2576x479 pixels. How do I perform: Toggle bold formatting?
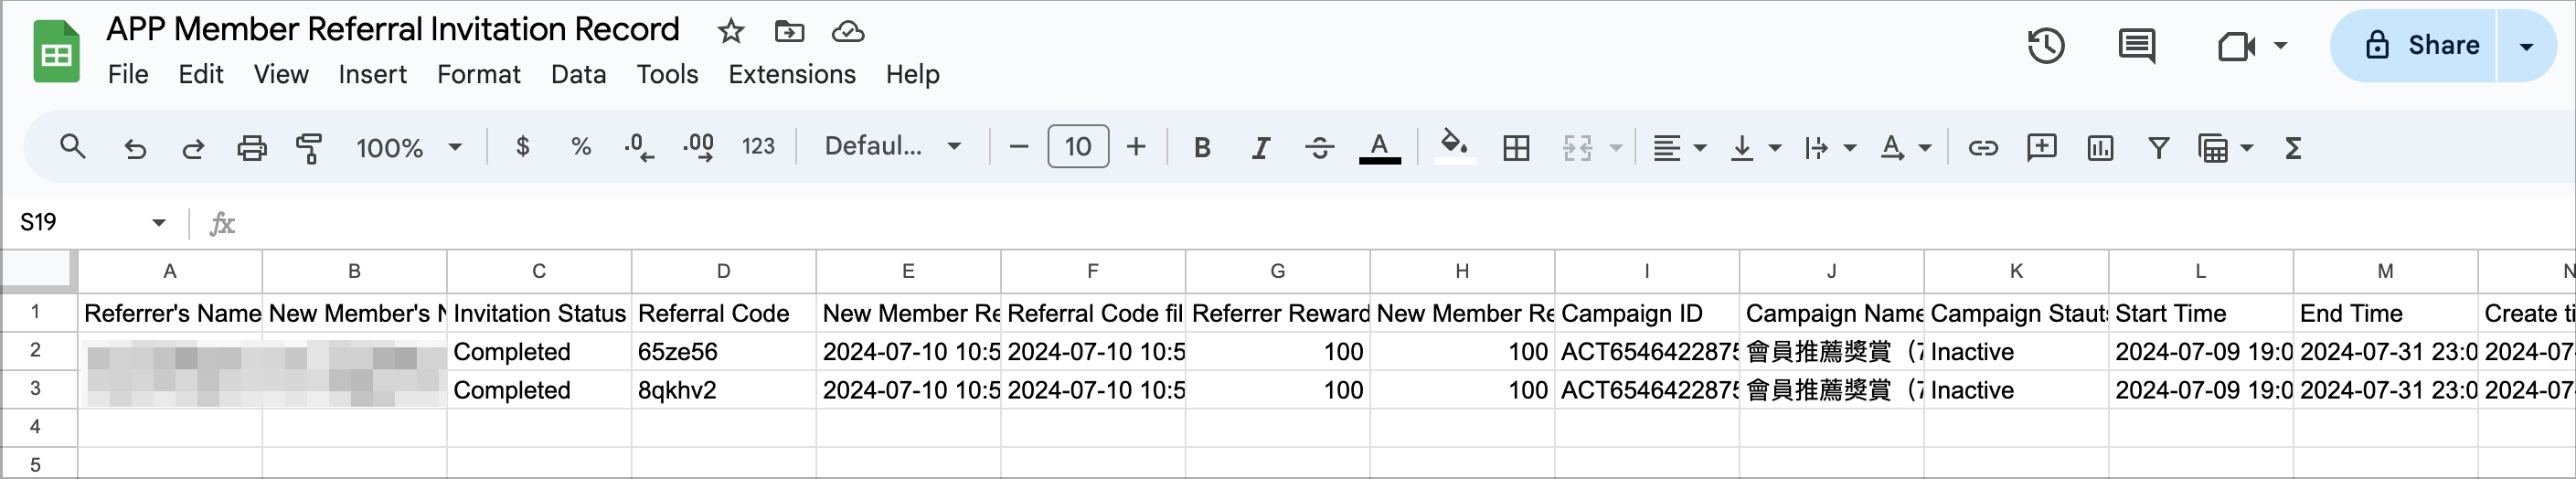pos(1202,148)
